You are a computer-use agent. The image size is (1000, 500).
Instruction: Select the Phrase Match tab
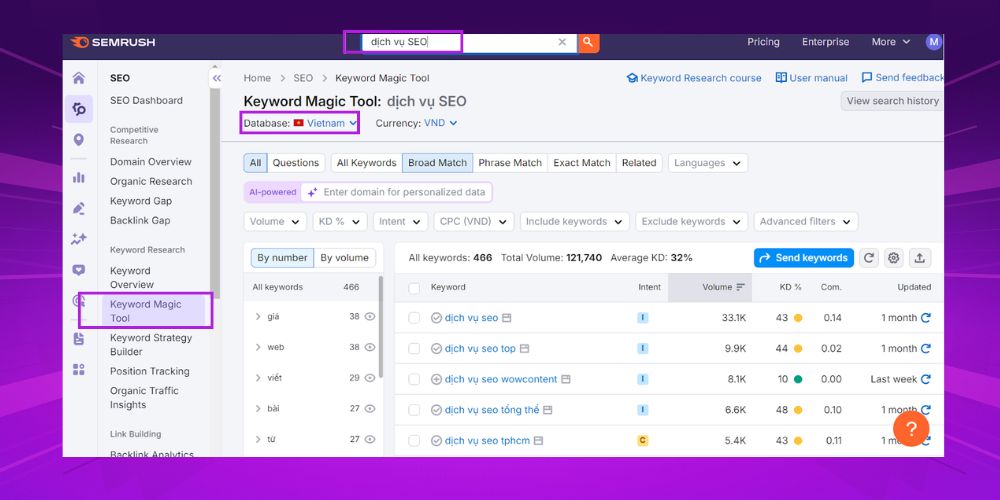[x=510, y=163]
